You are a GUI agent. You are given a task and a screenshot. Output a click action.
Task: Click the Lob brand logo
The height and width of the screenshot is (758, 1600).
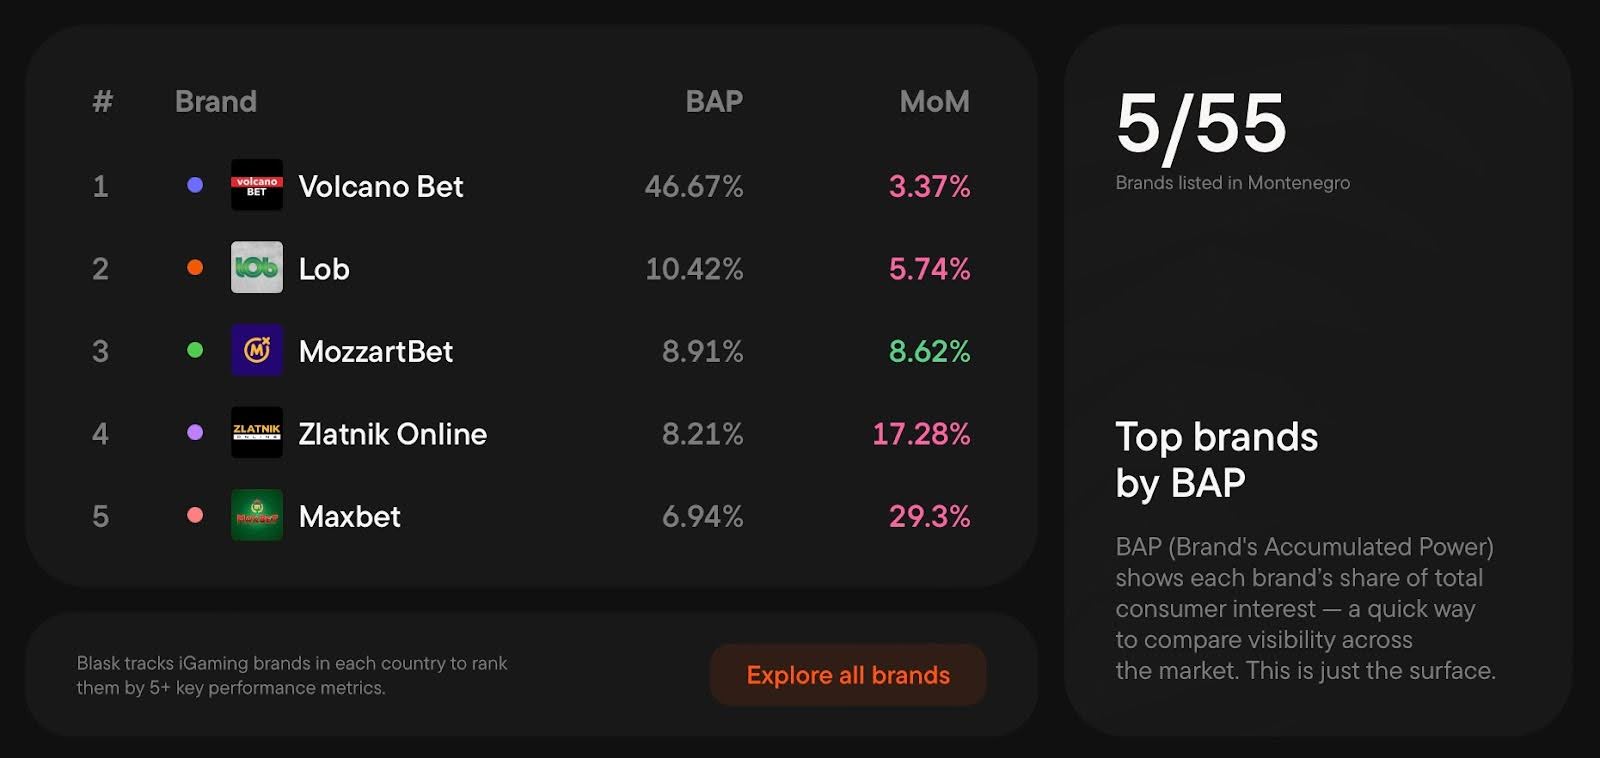(257, 267)
